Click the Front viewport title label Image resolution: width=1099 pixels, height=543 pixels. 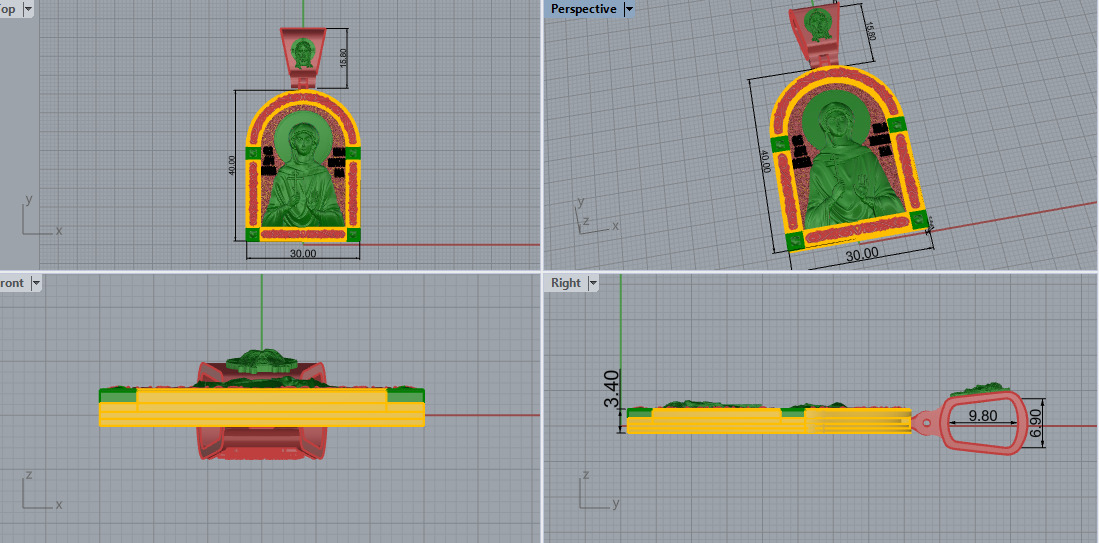point(12,283)
